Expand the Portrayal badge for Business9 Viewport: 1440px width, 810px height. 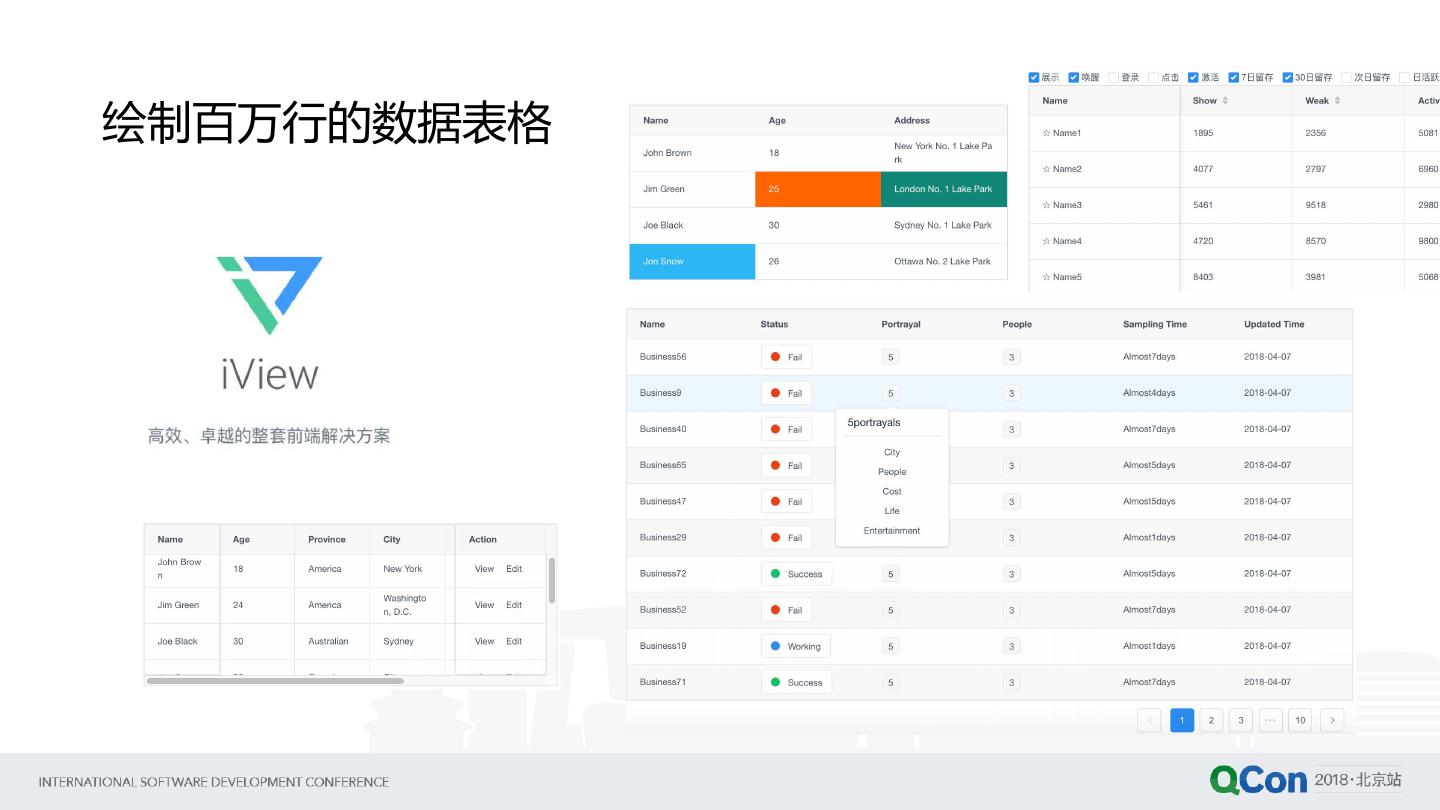pos(891,393)
